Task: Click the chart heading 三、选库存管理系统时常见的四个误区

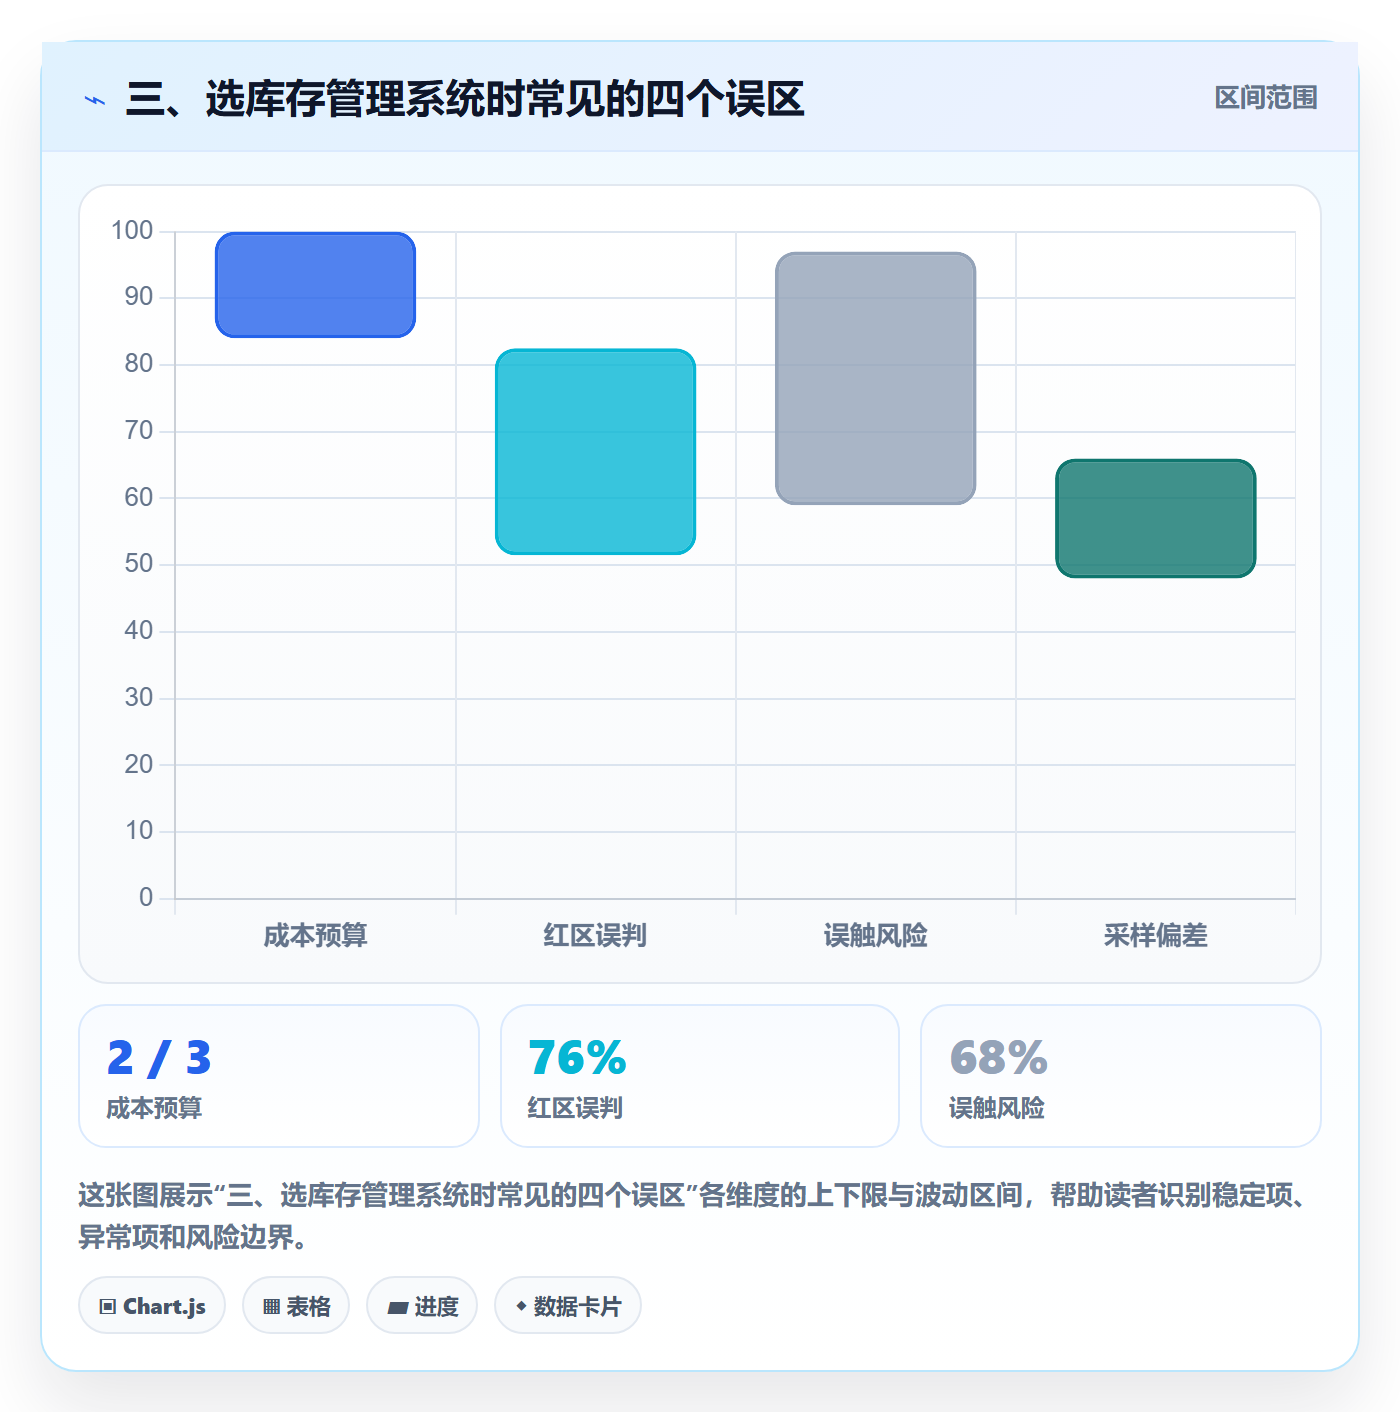Action: tap(465, 99)
